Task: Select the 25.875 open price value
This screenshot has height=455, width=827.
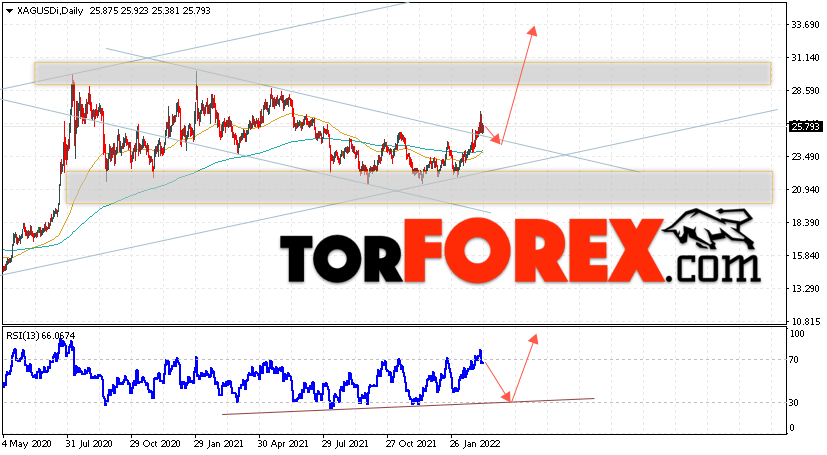Action: point(103,11)
